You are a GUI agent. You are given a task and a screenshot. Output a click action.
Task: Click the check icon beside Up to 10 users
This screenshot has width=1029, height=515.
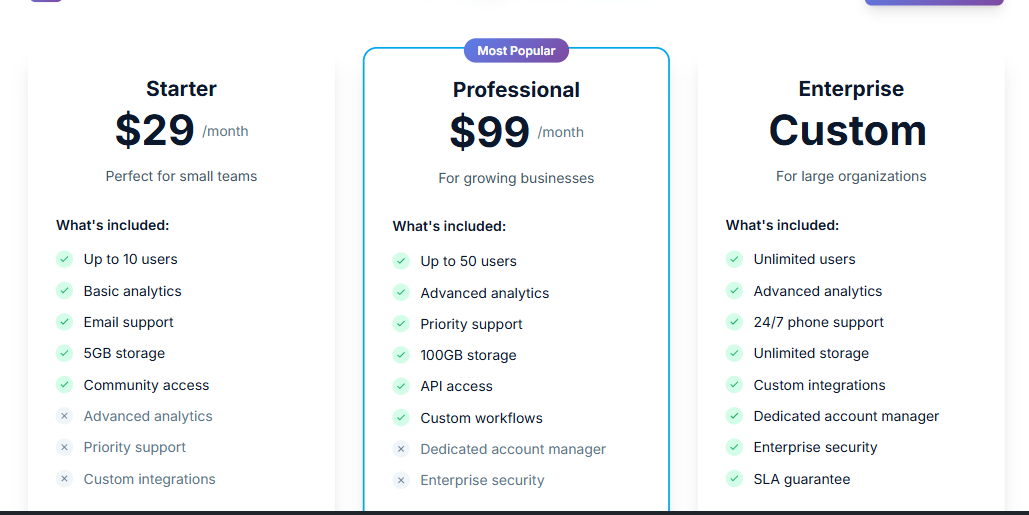pos(65,259)
